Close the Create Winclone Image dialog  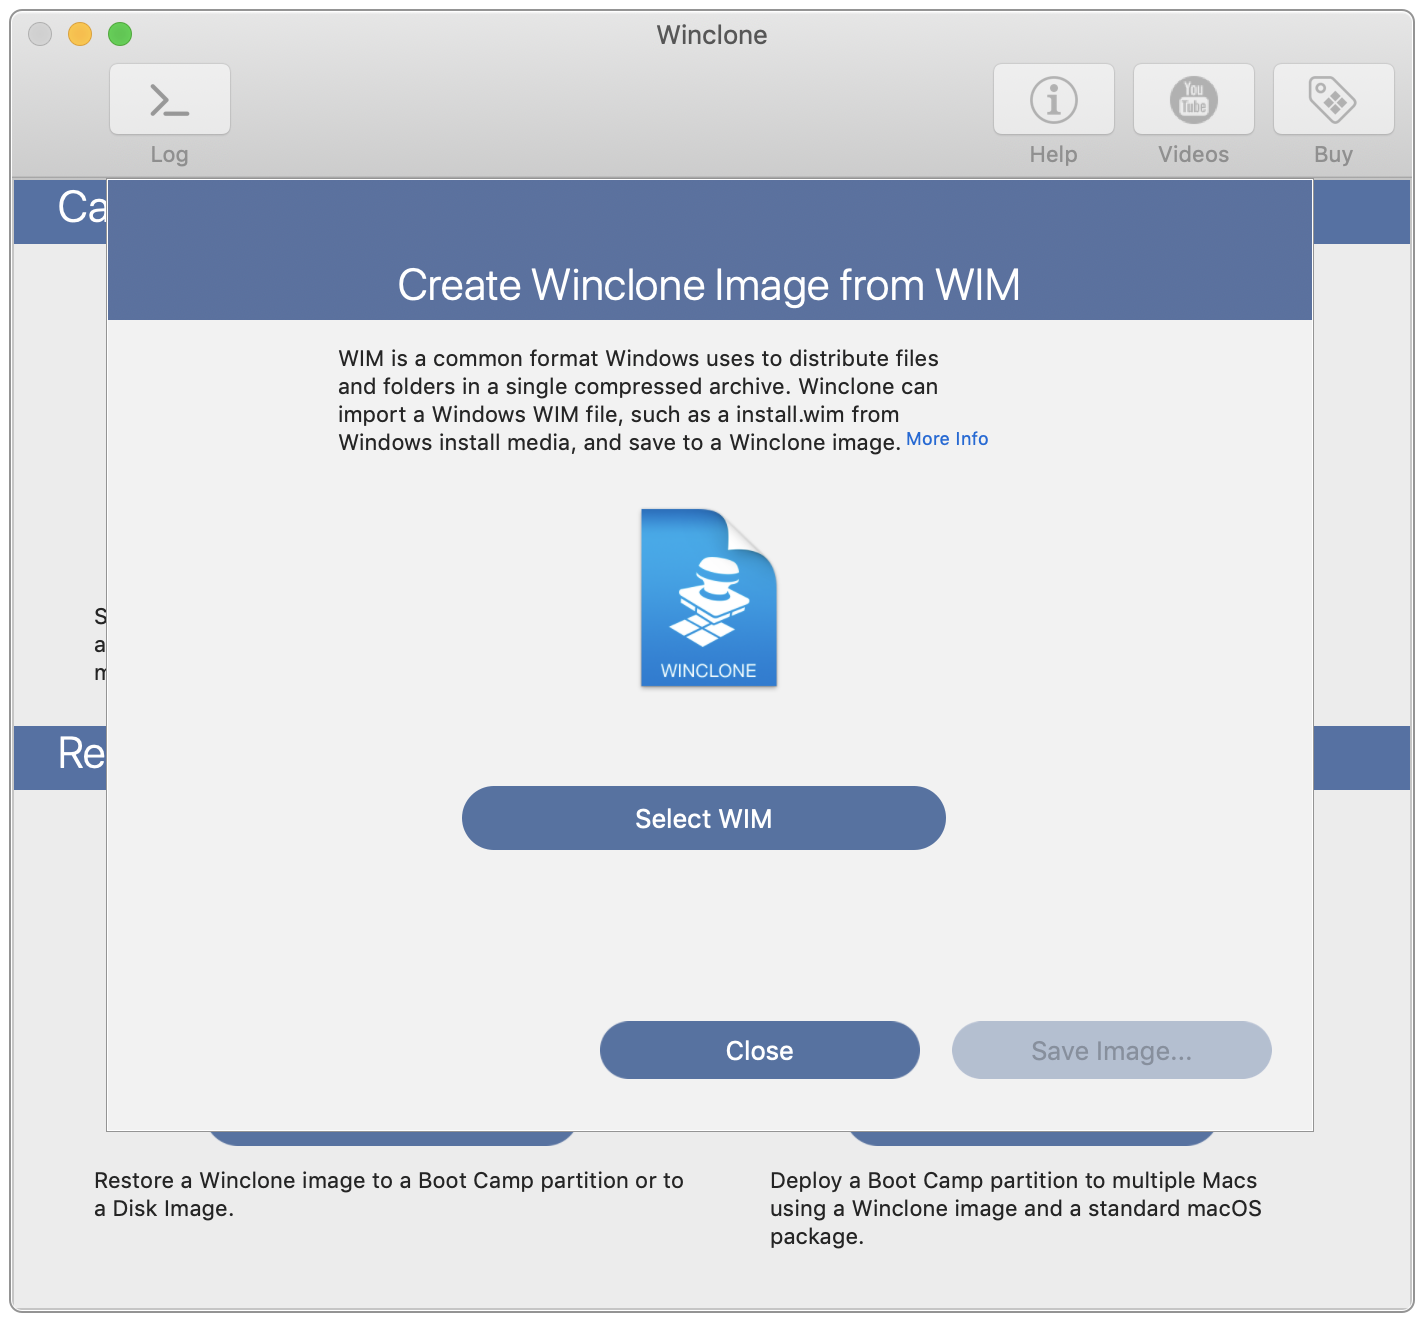760,1050
